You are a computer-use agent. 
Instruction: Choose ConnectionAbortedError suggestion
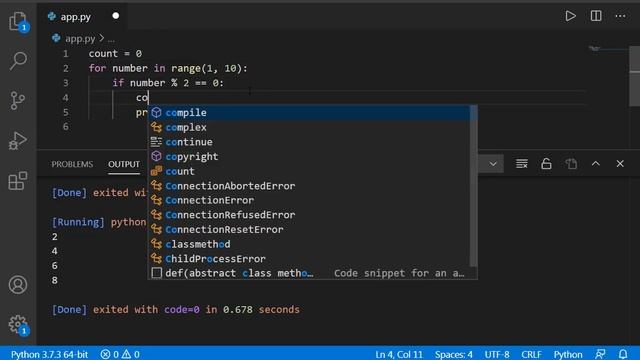coord(309,186)
